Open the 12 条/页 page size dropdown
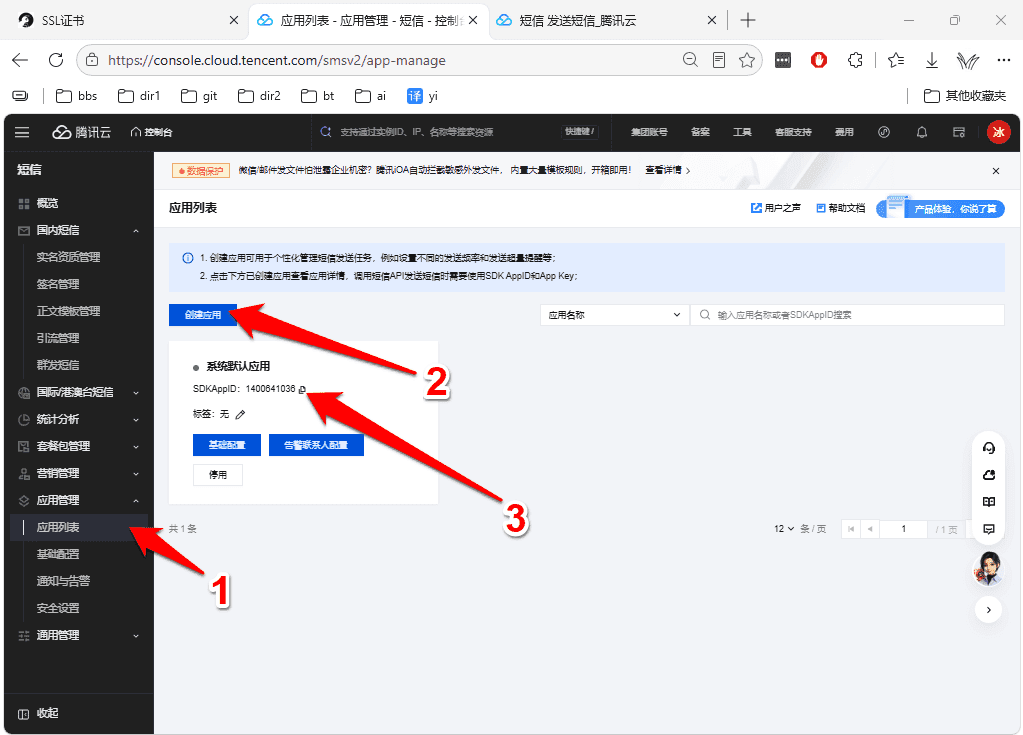 784,529
